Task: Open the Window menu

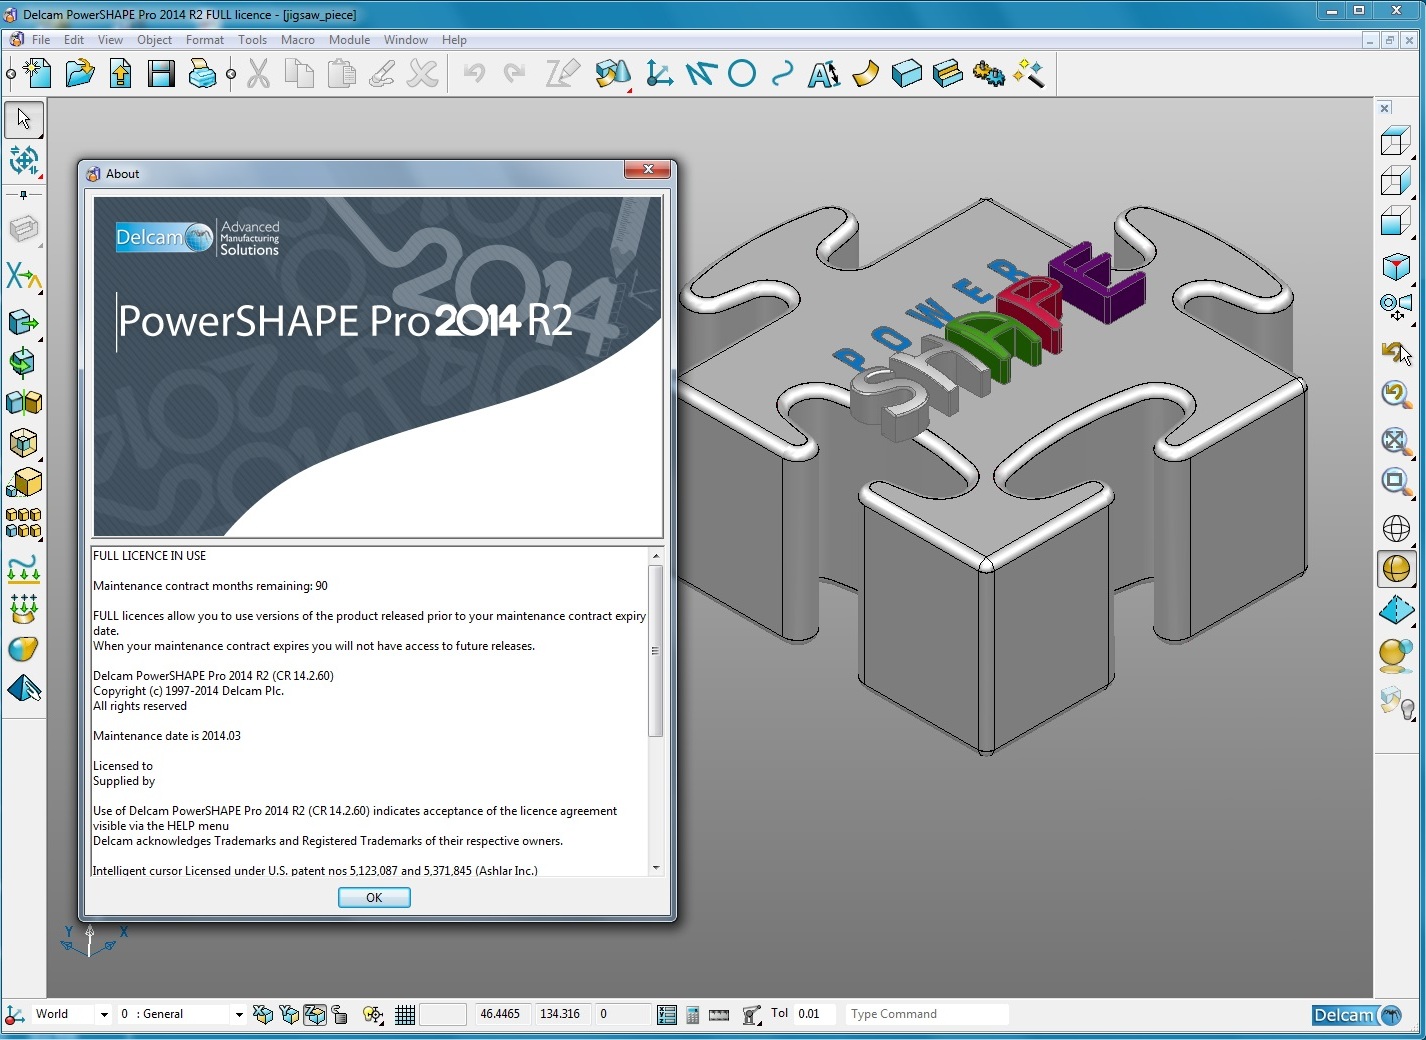Action: click(405, 40)
